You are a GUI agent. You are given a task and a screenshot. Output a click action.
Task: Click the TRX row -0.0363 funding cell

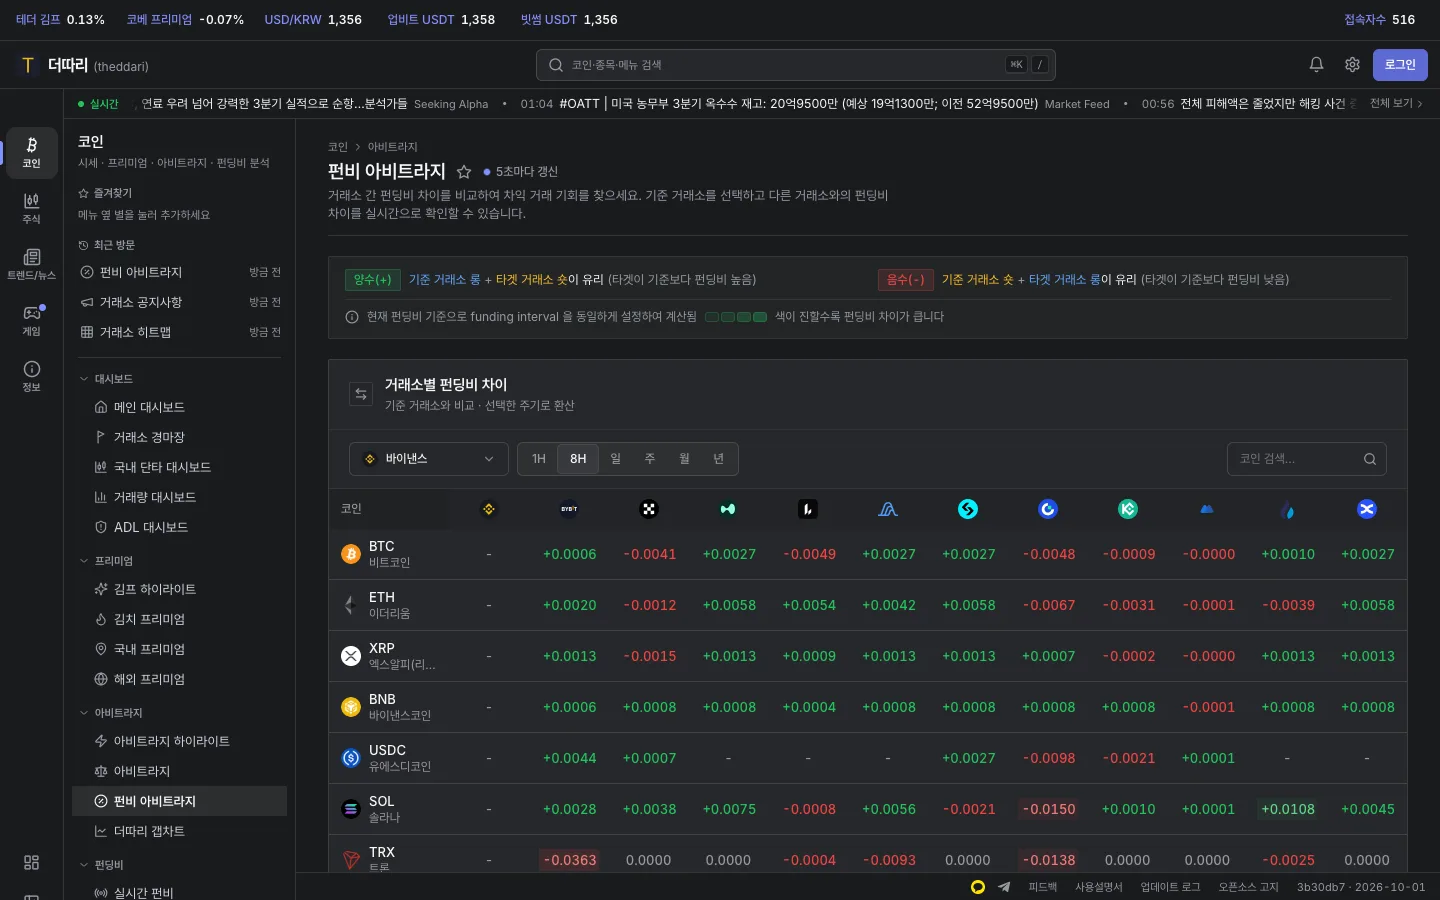click(569, 860)
